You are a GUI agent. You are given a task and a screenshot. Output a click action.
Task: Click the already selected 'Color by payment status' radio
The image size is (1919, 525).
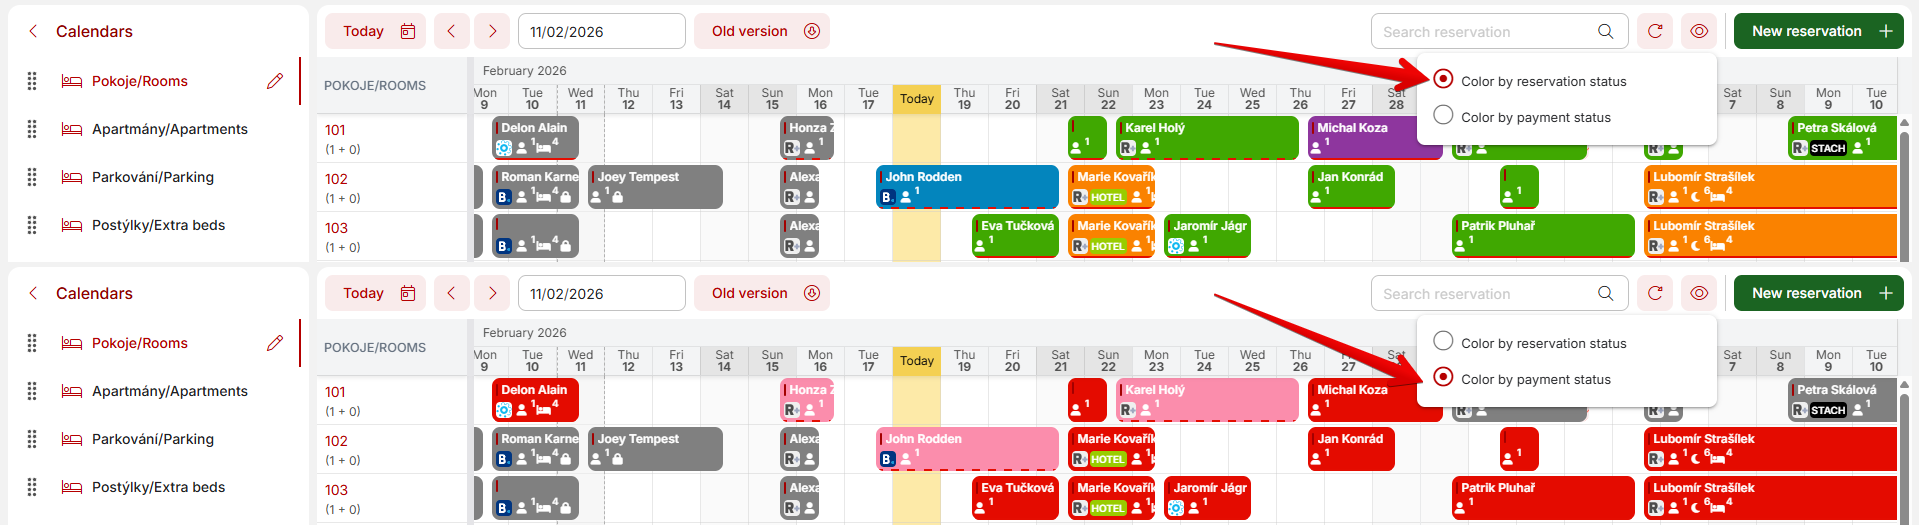tap(1443, 377)
